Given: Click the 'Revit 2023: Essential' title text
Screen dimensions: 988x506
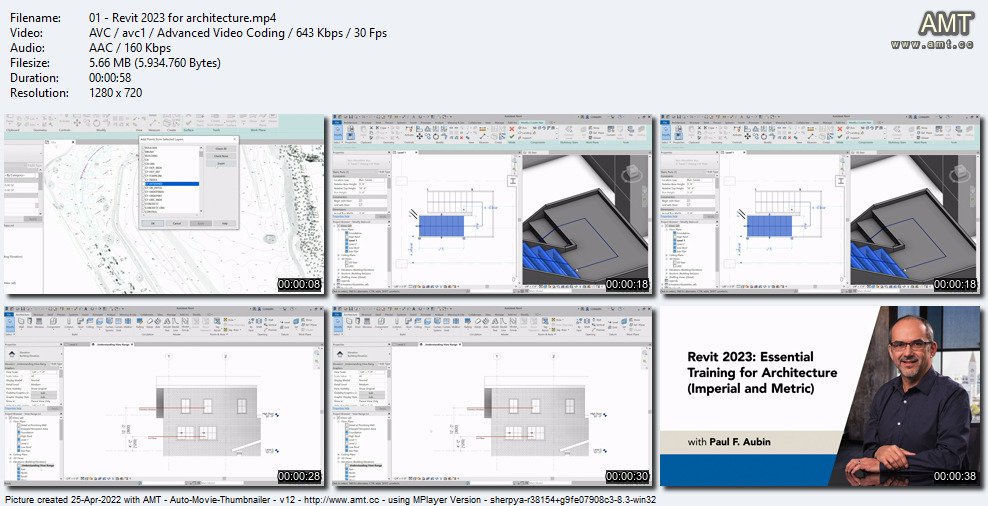Looking at the screenshot, I should click(x=750, y=357).
